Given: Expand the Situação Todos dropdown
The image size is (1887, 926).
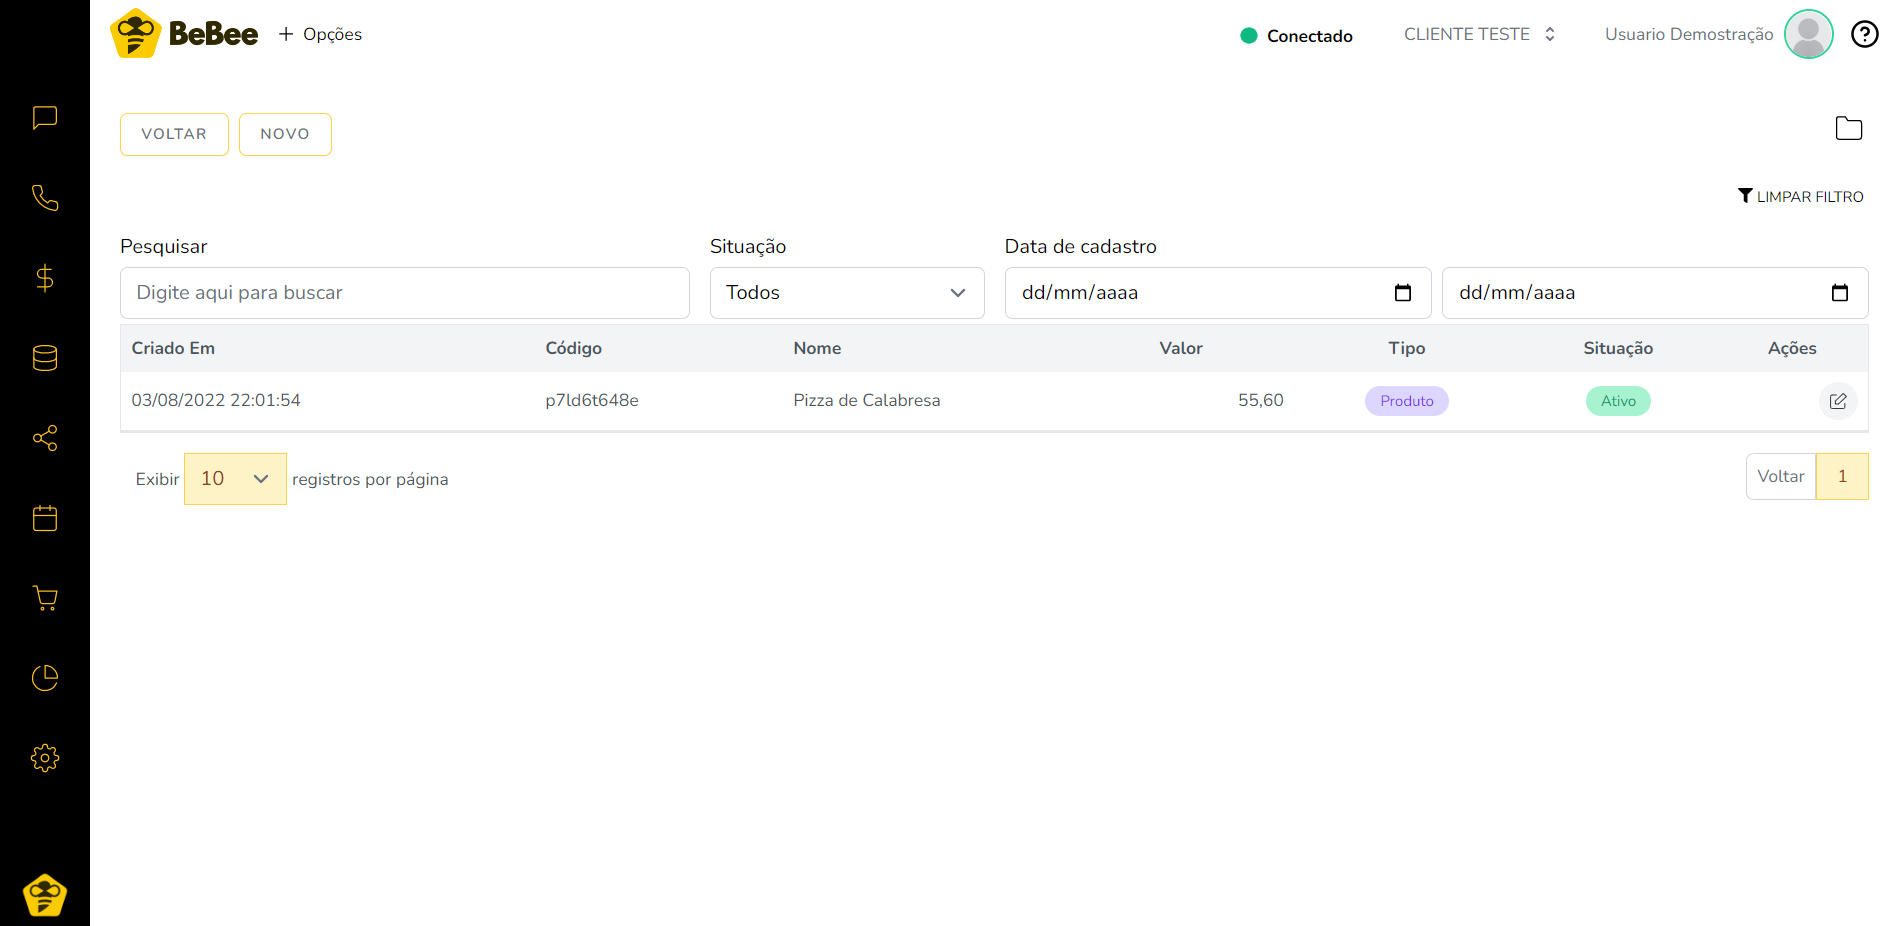Looking at the screenshot, I should [x=846, y=293].
